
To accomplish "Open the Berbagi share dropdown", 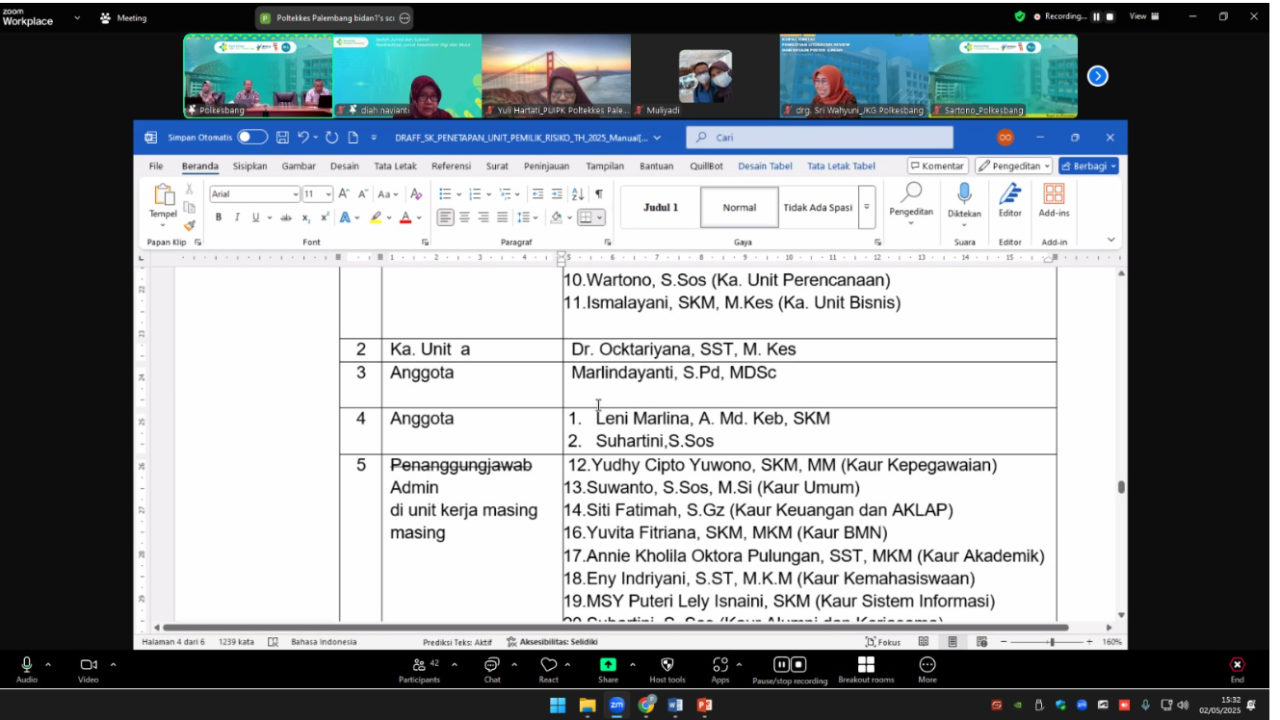I will point(1088,166).
